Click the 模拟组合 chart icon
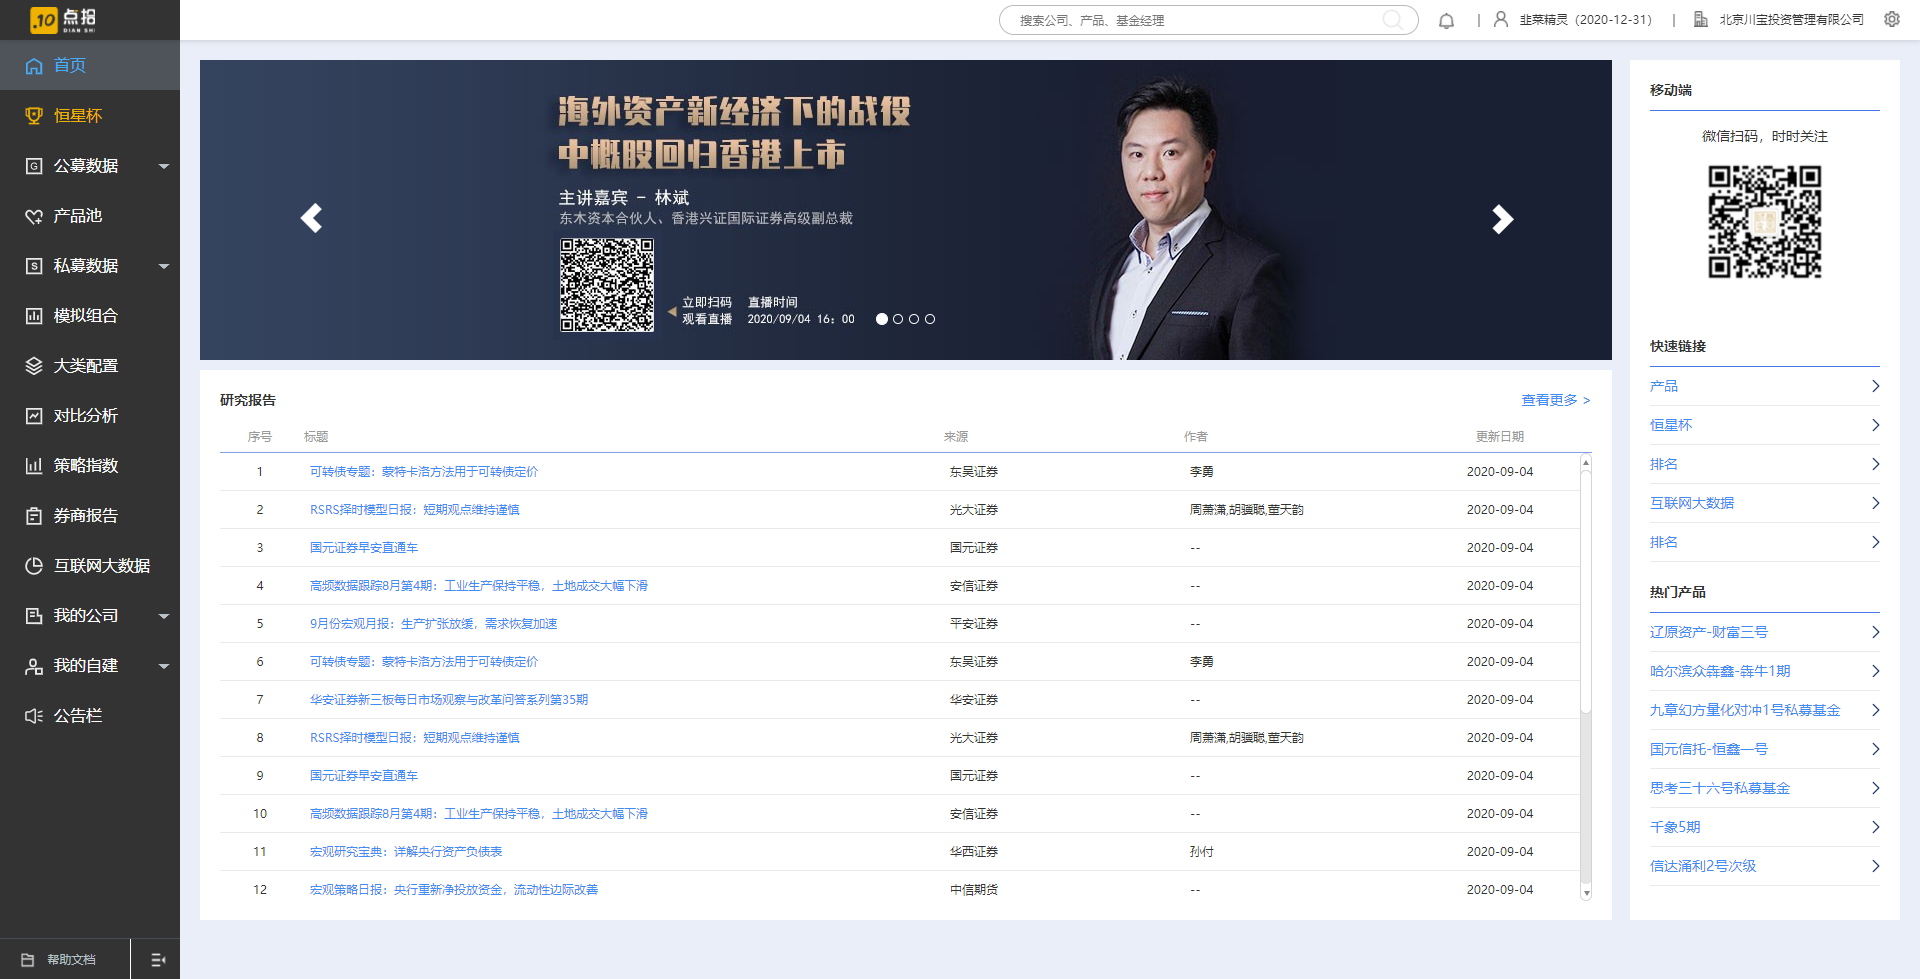 coord(34,316)
